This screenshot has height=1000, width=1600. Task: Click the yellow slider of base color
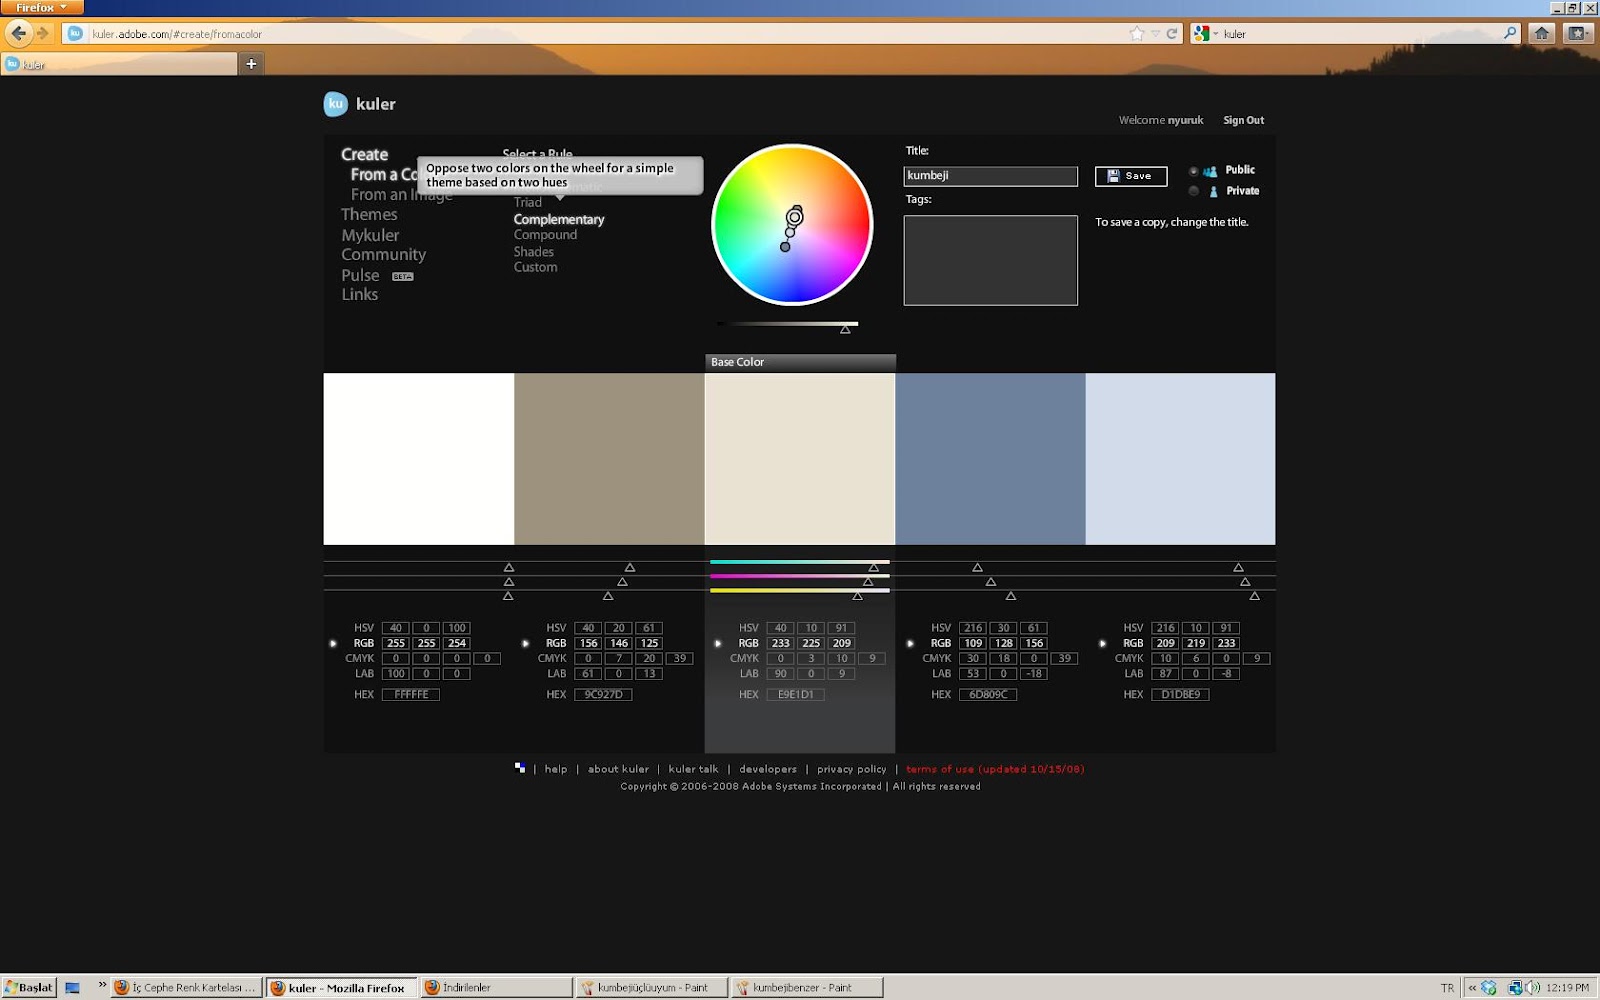799,590
